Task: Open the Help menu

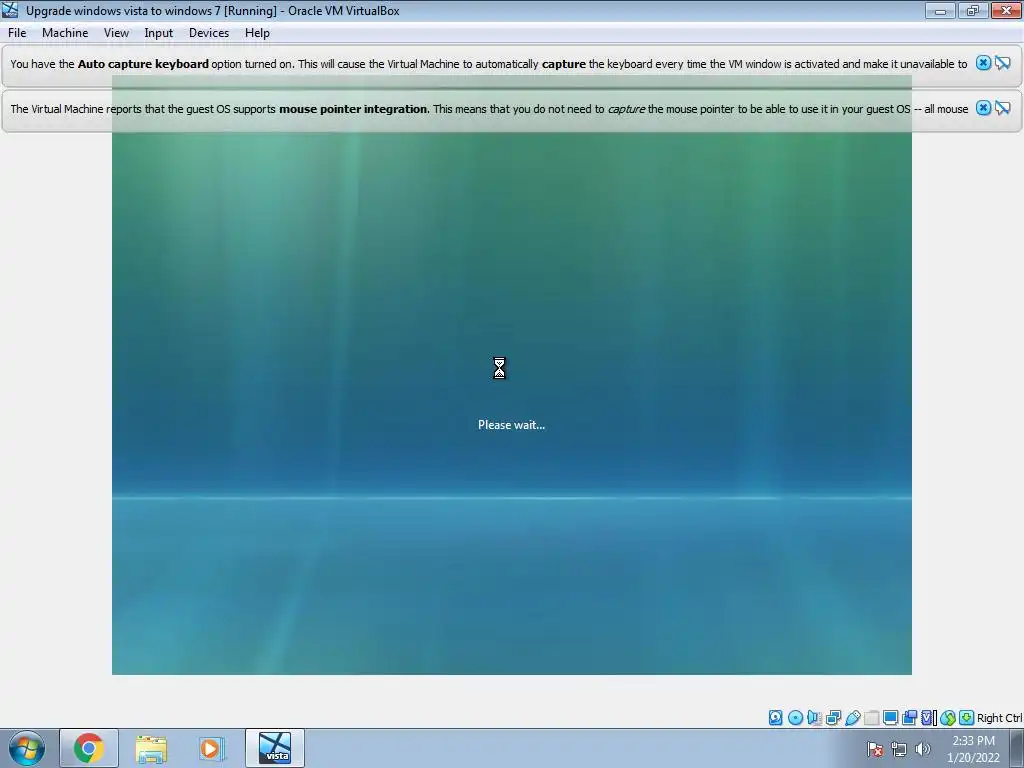Action: point(257,33)
